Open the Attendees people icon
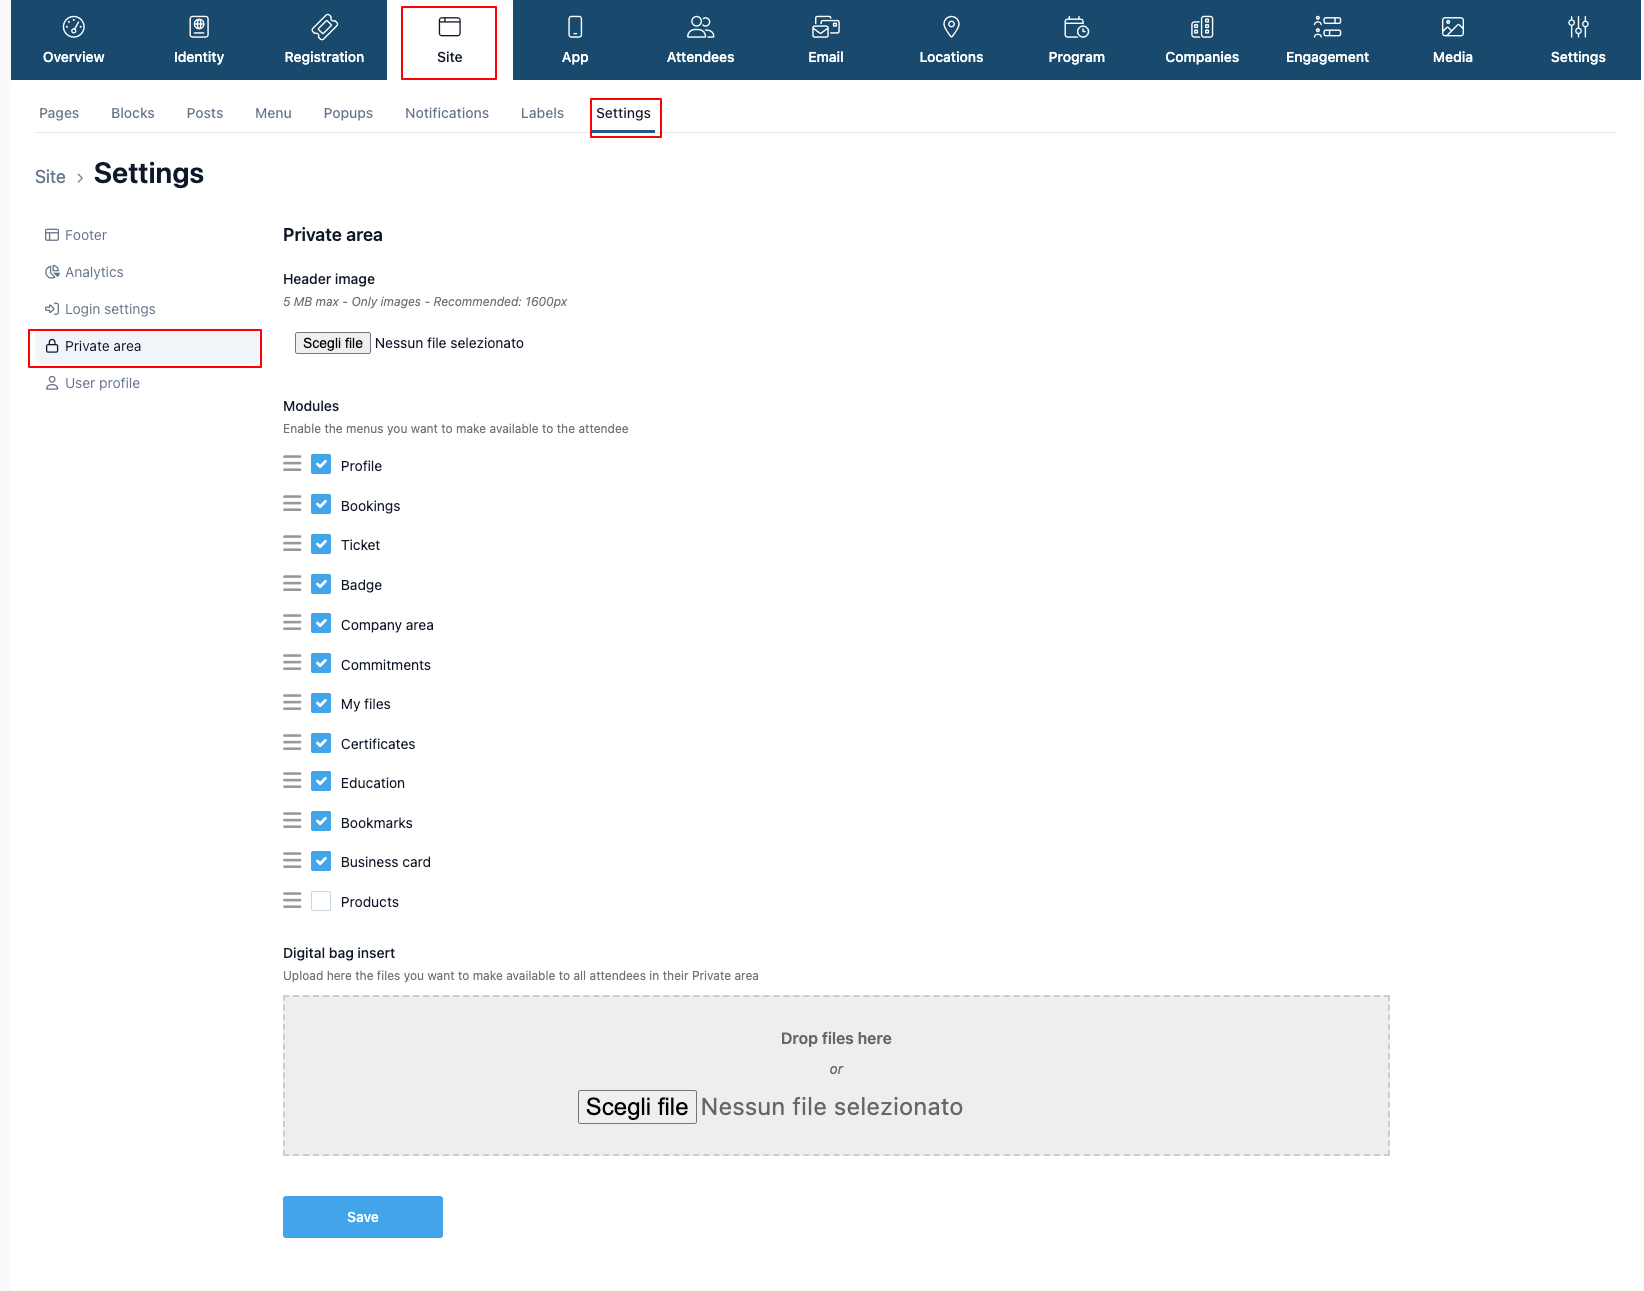 tap(701, 27)
